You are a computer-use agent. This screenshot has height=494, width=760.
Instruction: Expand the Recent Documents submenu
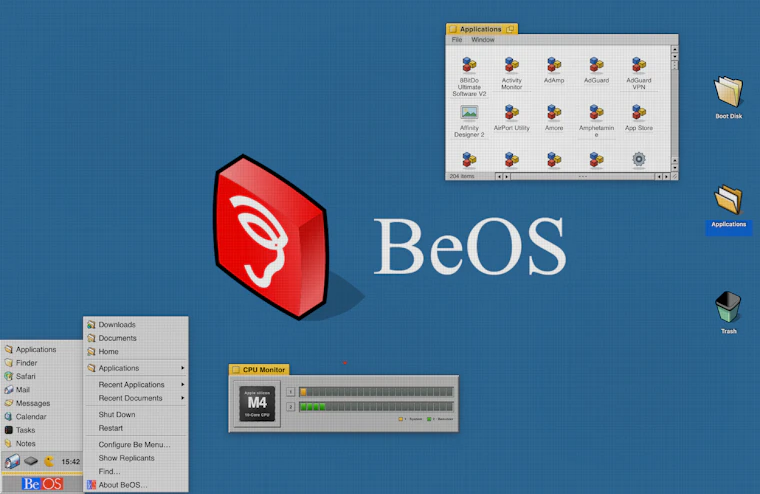point(136,398)
